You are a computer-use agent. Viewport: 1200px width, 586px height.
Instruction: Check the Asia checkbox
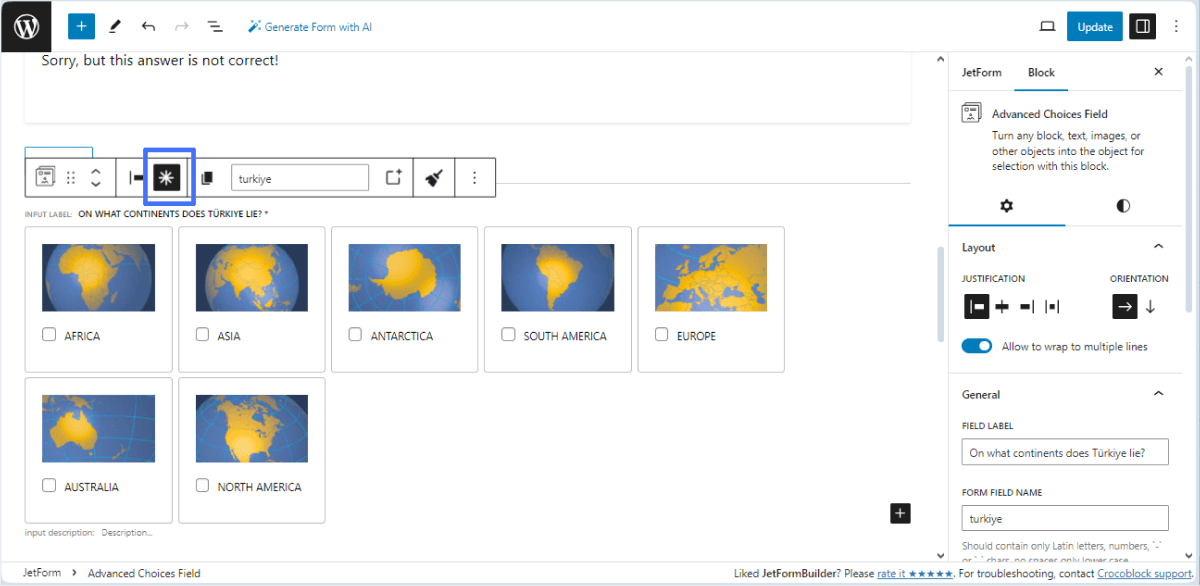pyautogui.click(x=203, y=335)
